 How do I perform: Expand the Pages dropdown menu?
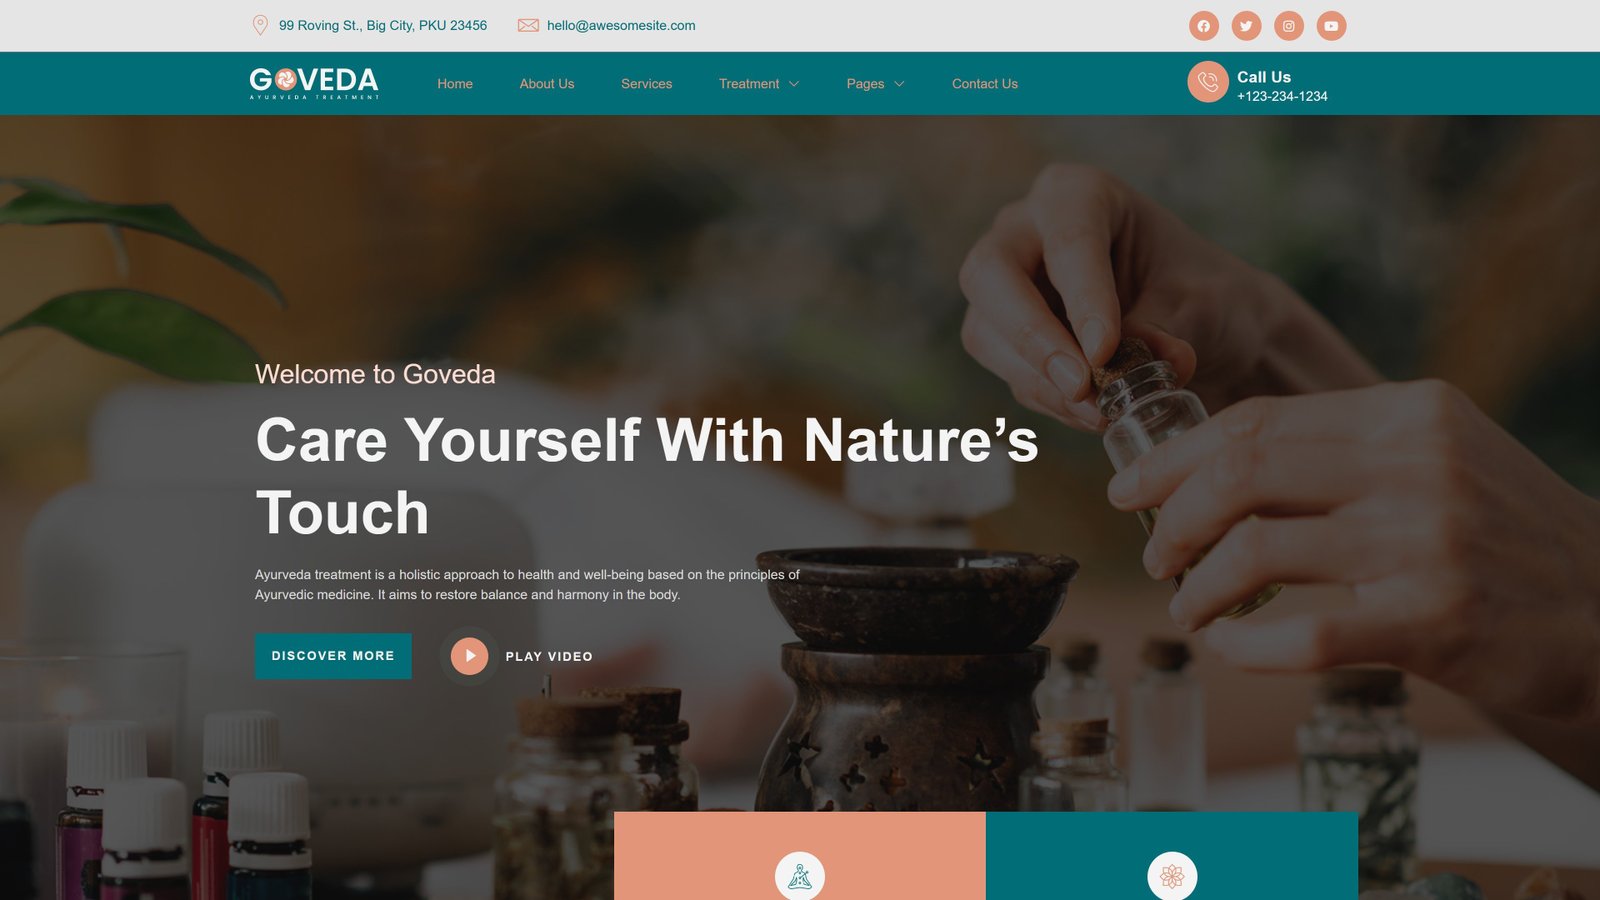pos(875,84)
